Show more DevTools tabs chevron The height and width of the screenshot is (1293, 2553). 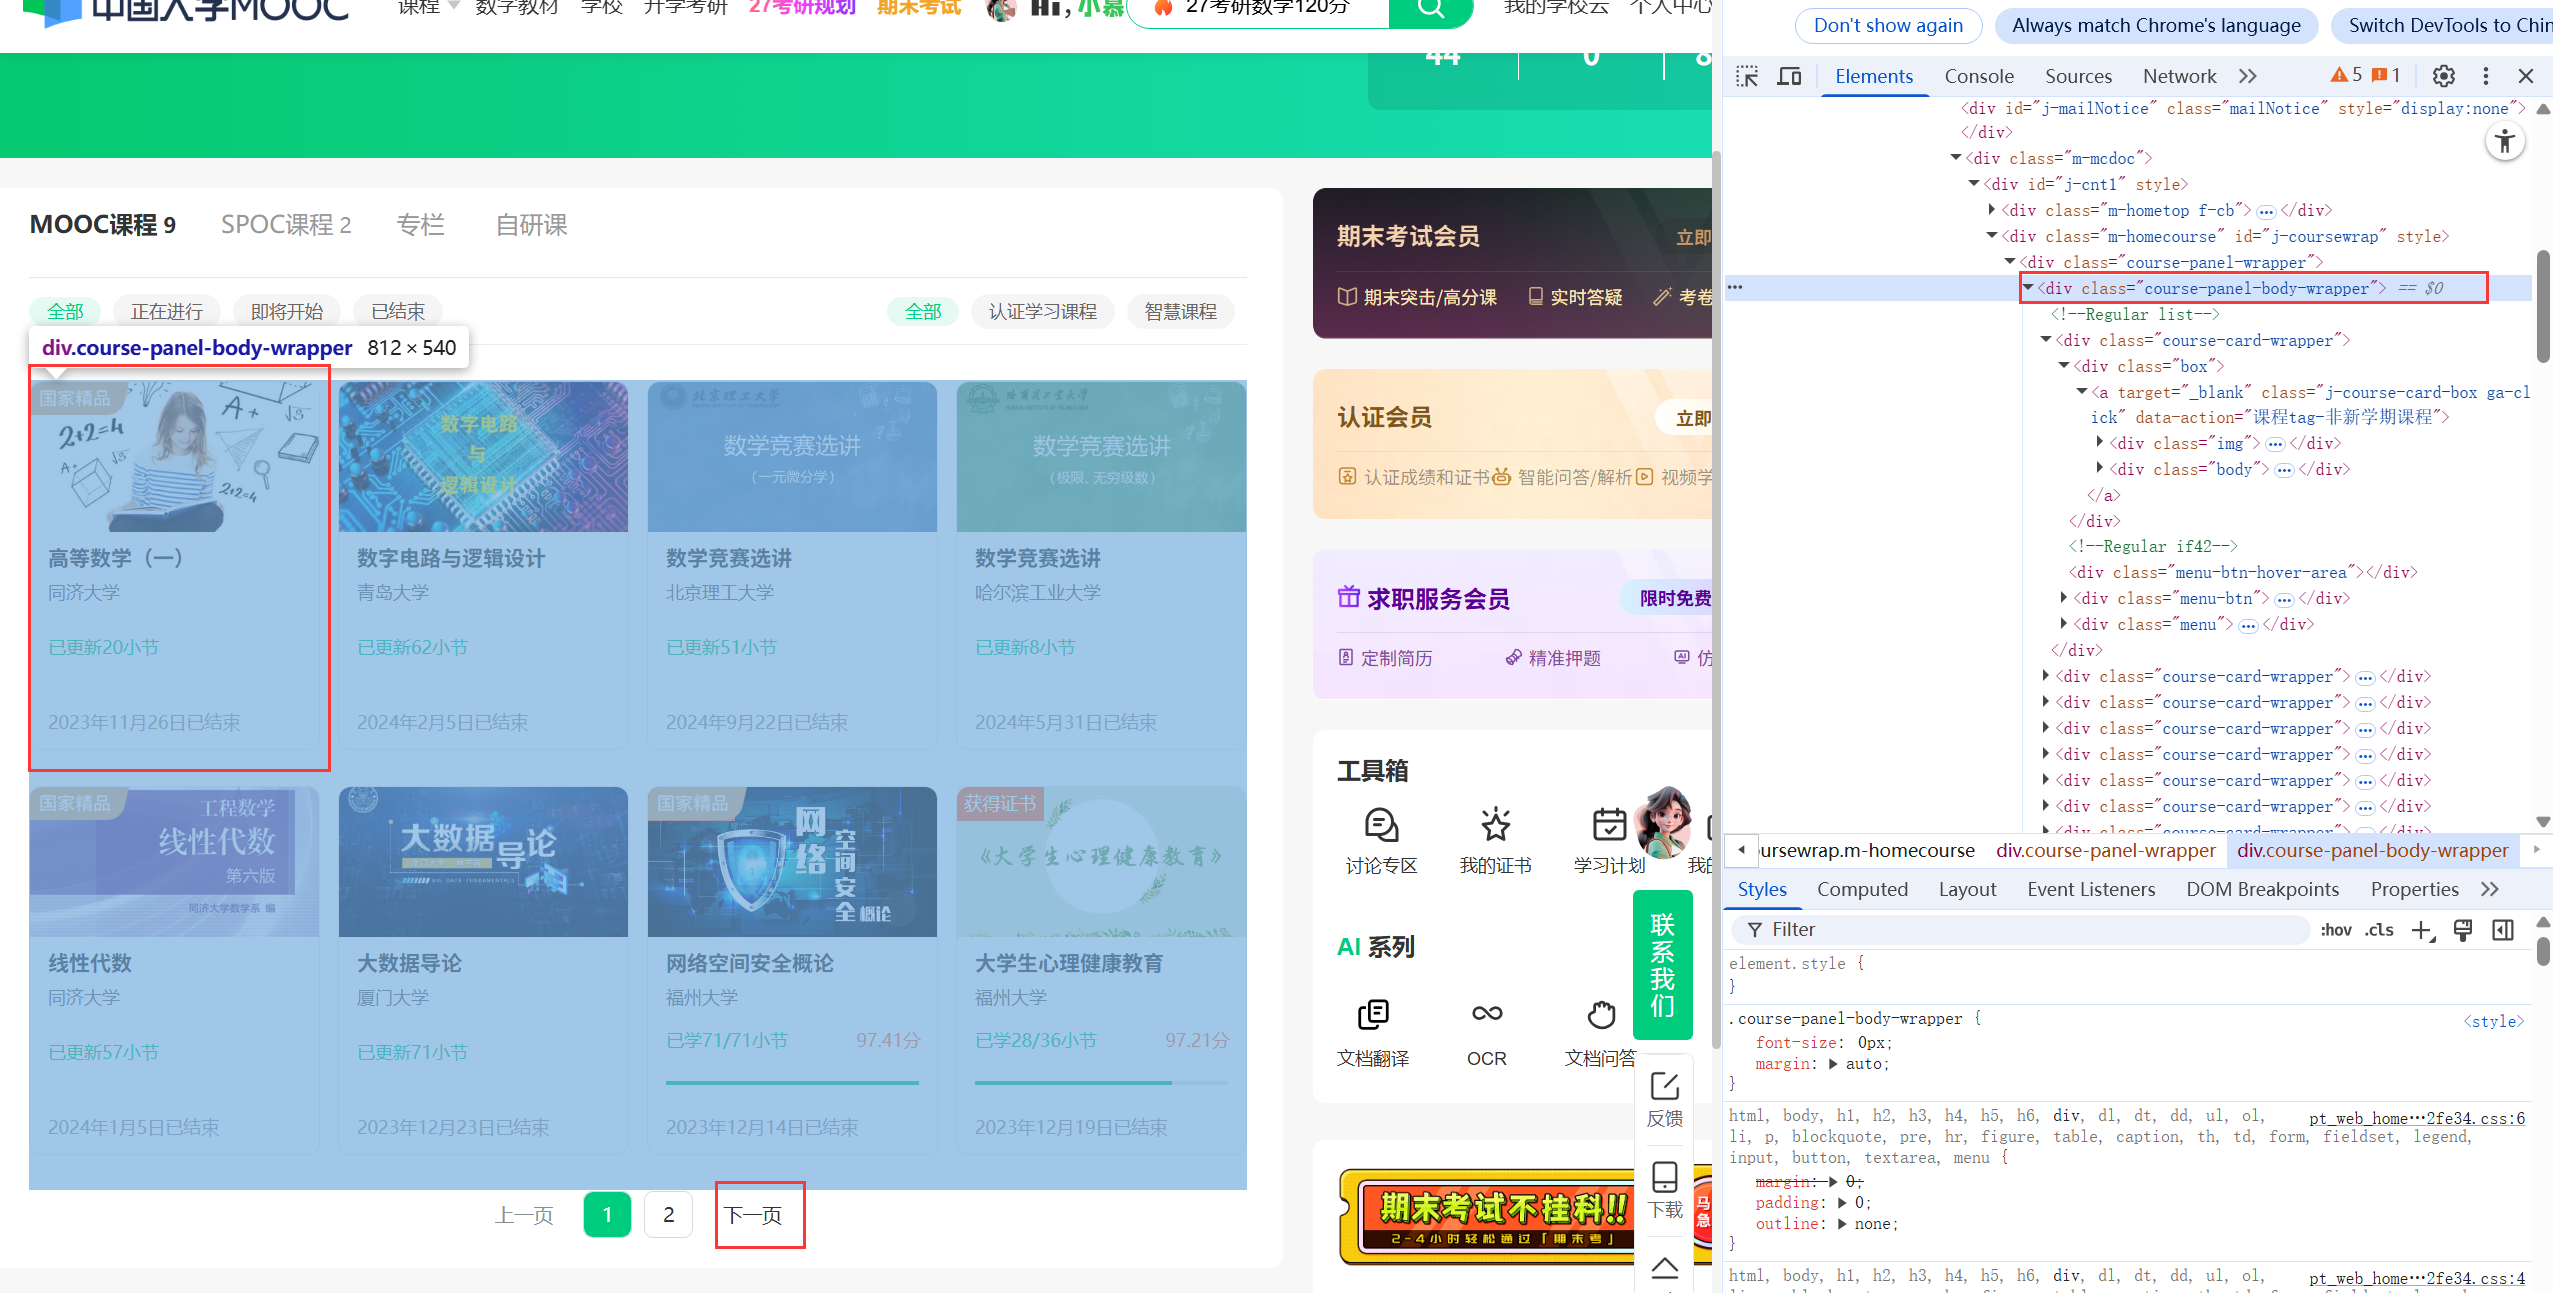(x=2248, y=76)
